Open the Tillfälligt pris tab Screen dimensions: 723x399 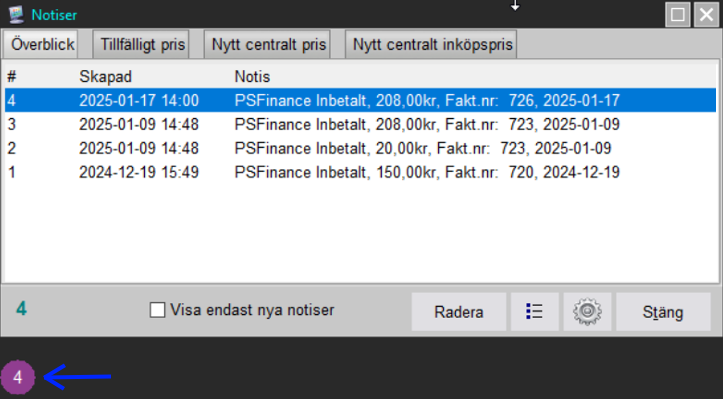141,44
